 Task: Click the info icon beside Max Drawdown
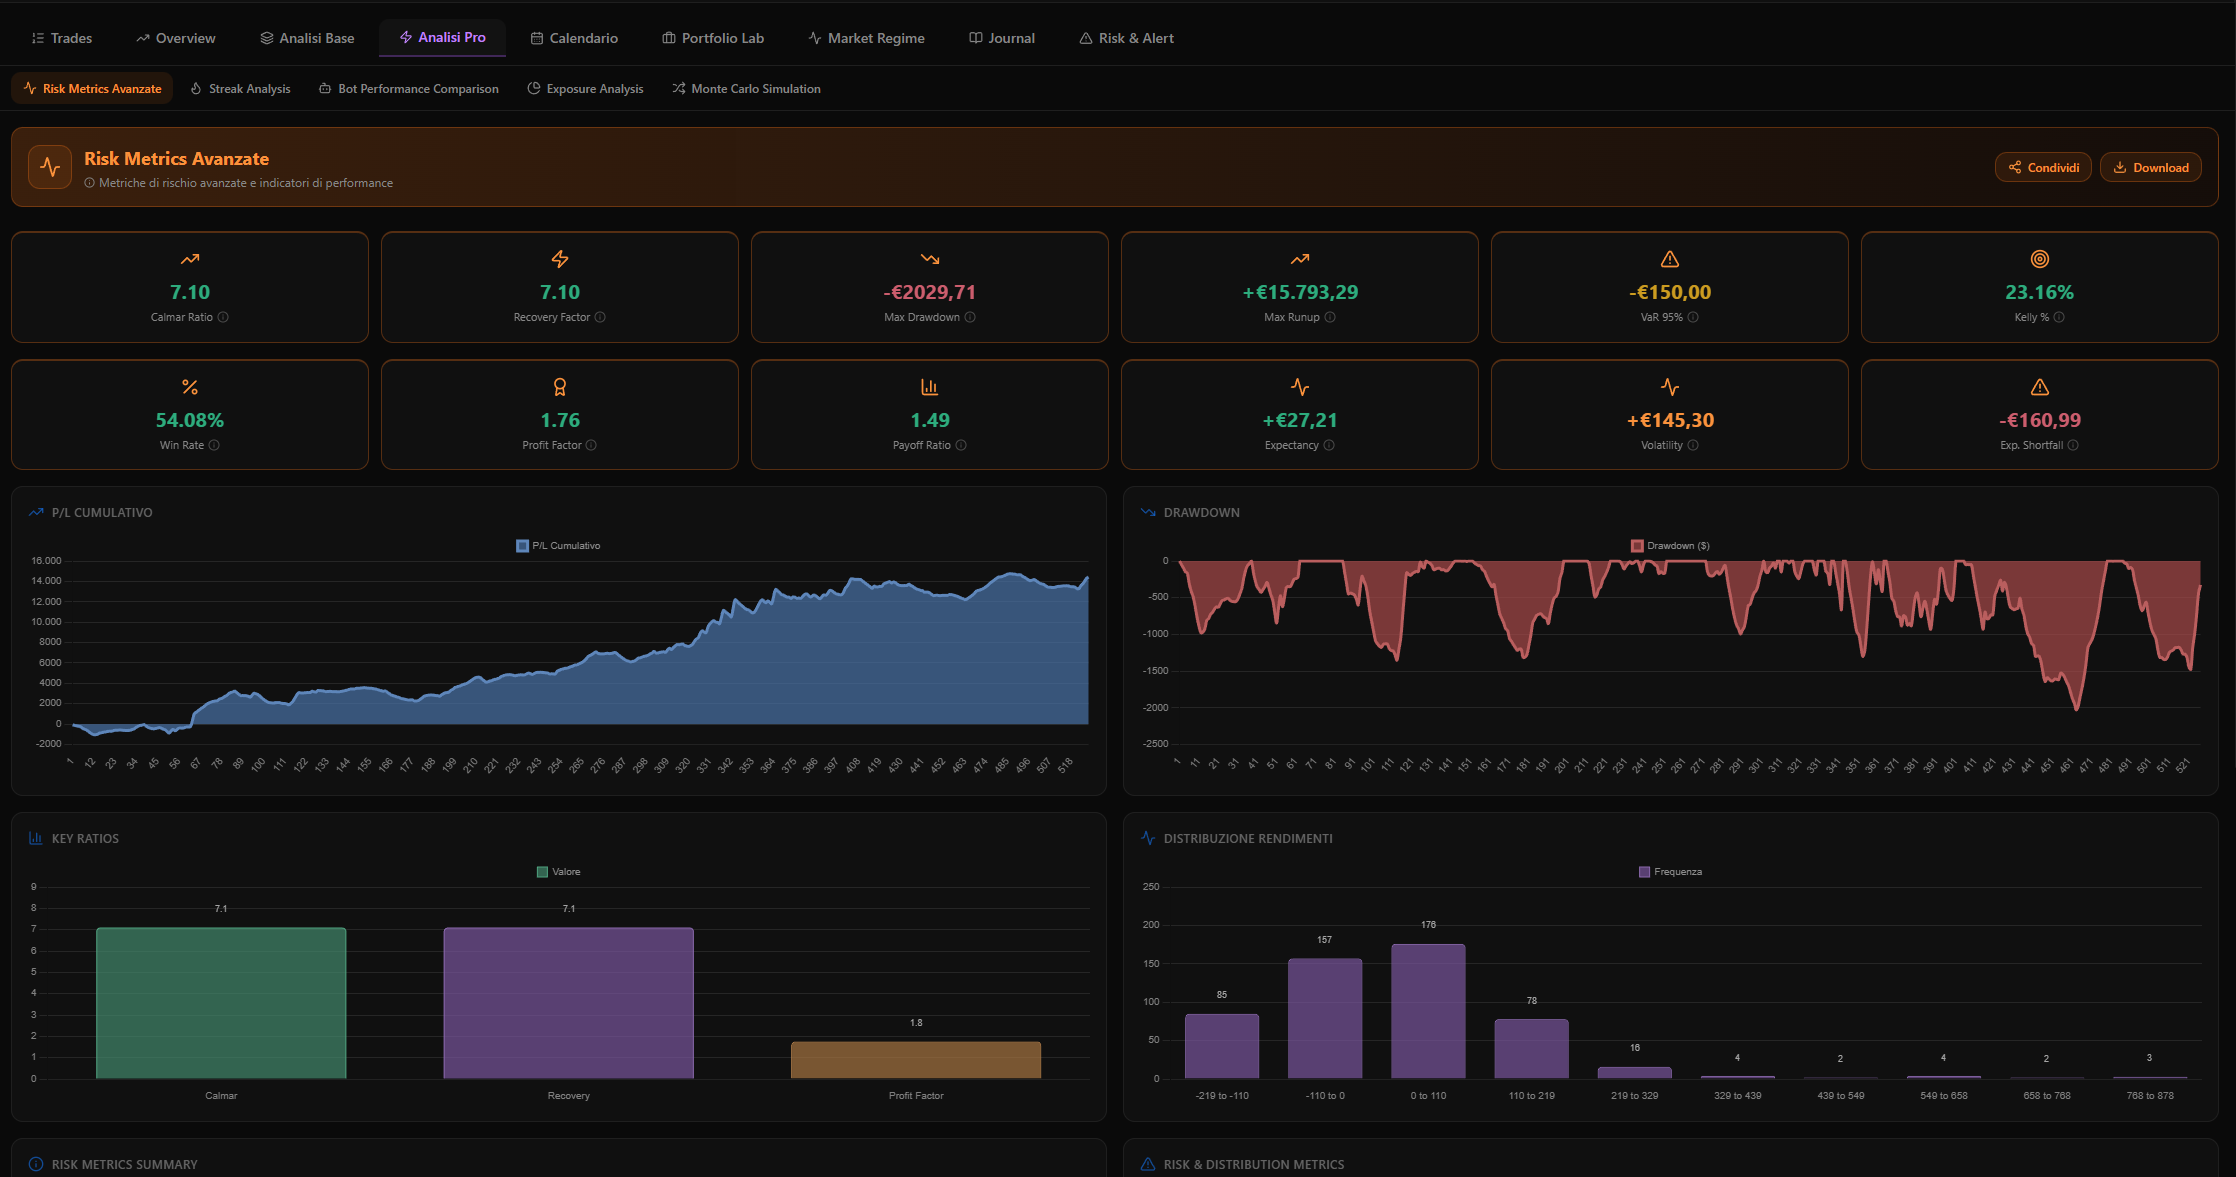pyautogui.click(x=970, y=317)
